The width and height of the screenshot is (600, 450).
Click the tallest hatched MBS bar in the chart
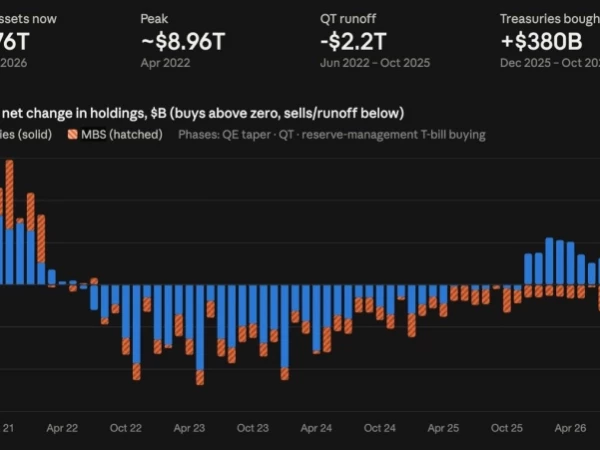(10, 194)
